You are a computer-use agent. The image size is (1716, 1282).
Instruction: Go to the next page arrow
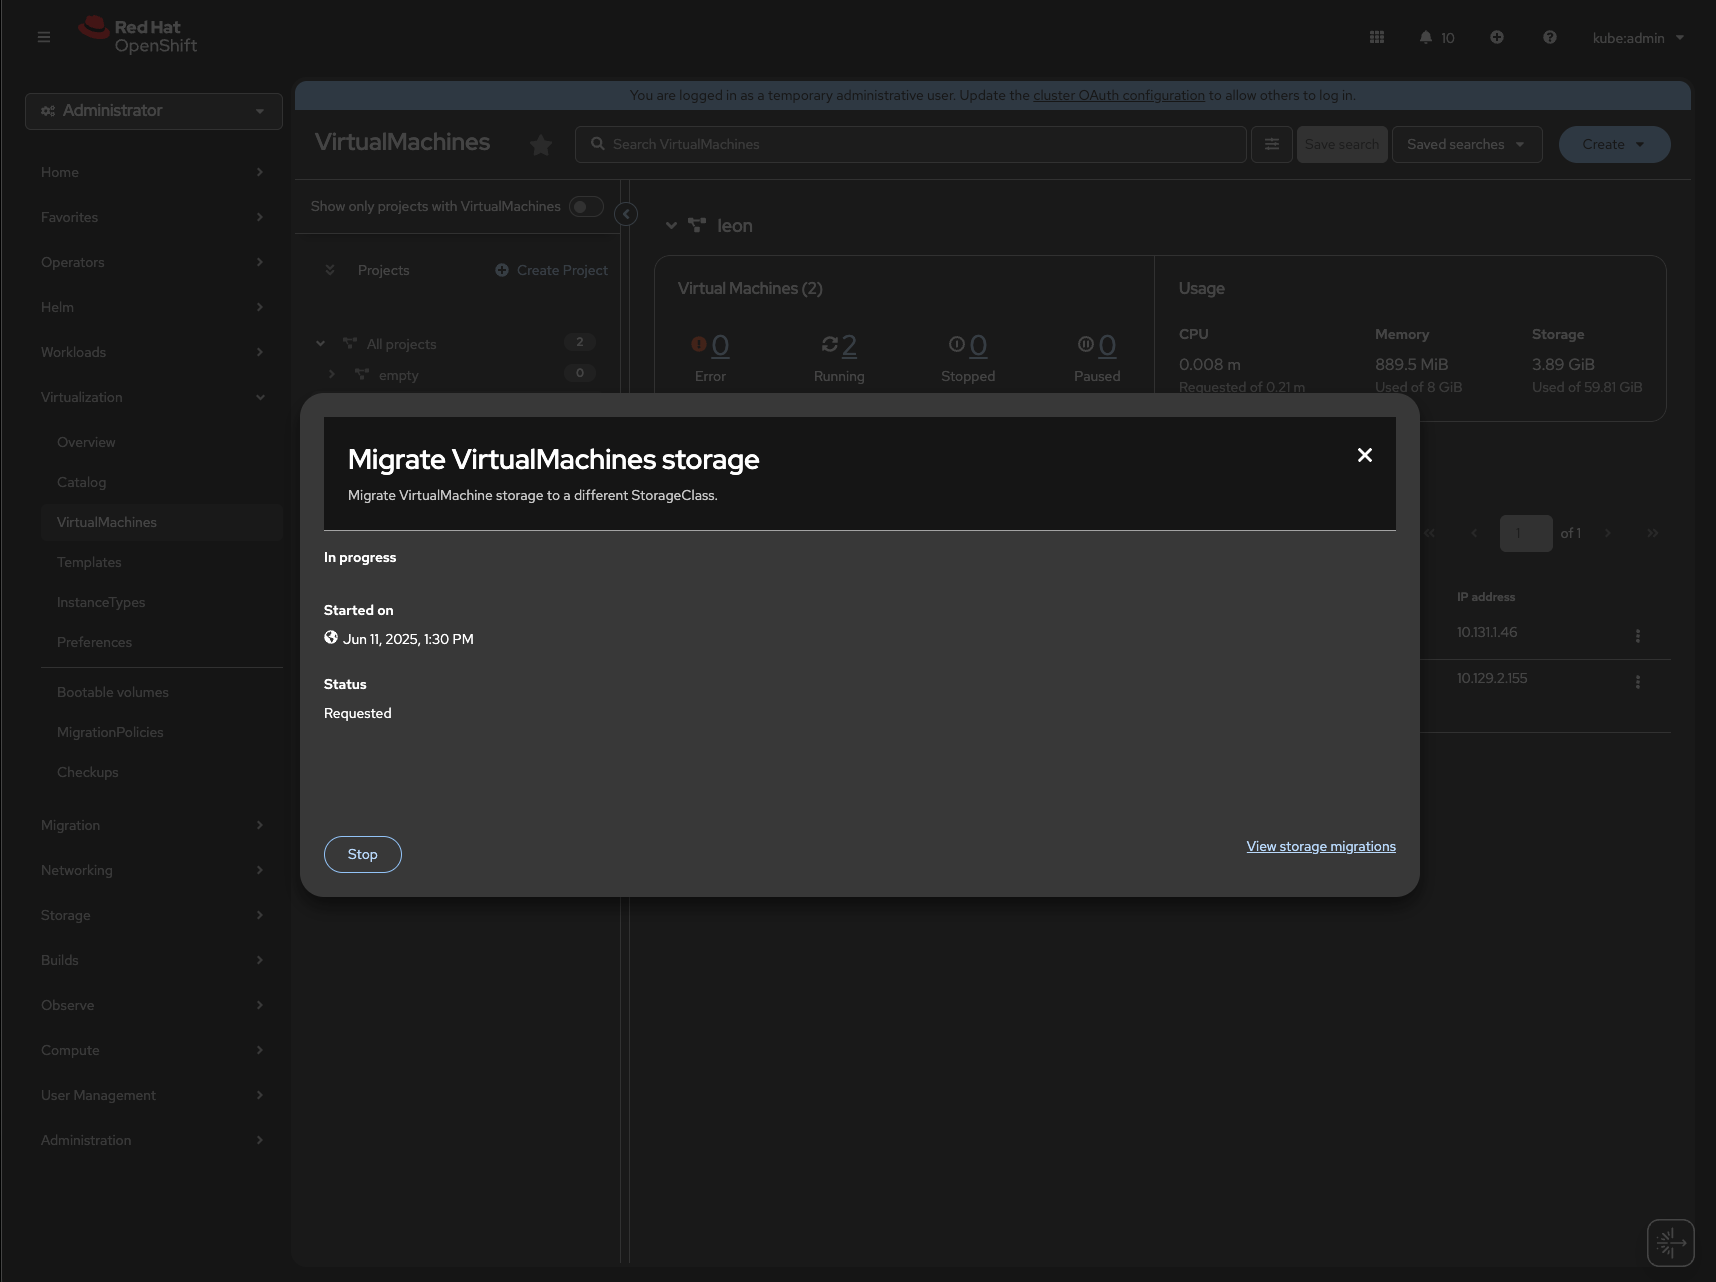point(1608,533)
